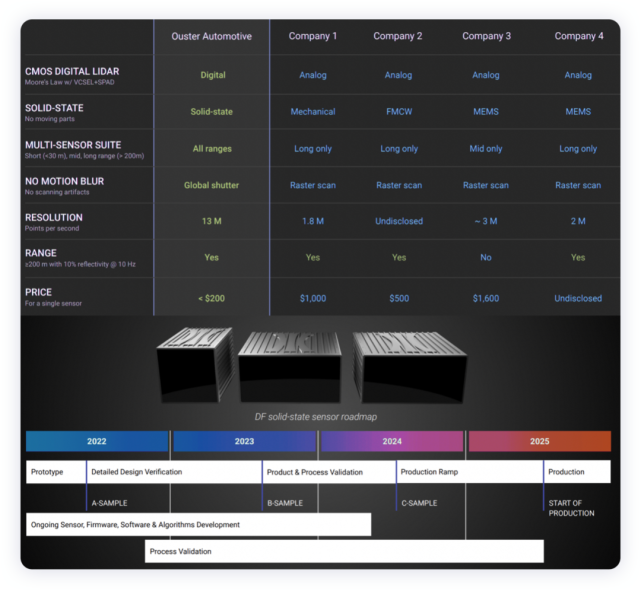Click the START OF PRODUCTION milestone
This screenshot has width=641, height=591.
click(571, 508)
